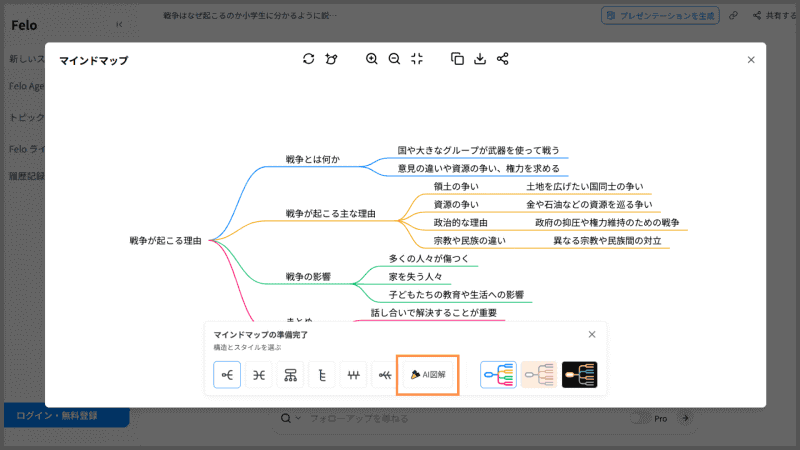This screenshot has height=450, width=800.
Task: Click the 土地を広げたい国同士の争い node
Action: pyautogui.click(x=585, y=186)
